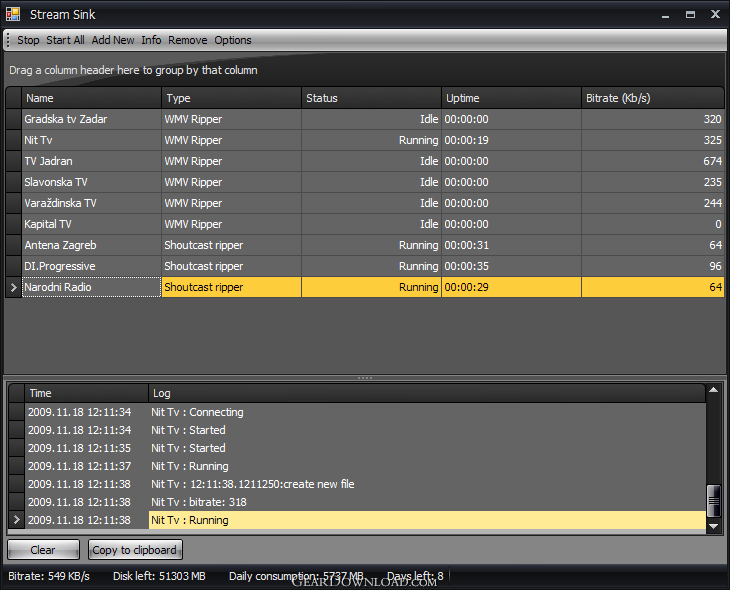The height and width of the screenshot is (590, 730).
Task: Click the toolbar grip handle
Action: coord(8,40)
